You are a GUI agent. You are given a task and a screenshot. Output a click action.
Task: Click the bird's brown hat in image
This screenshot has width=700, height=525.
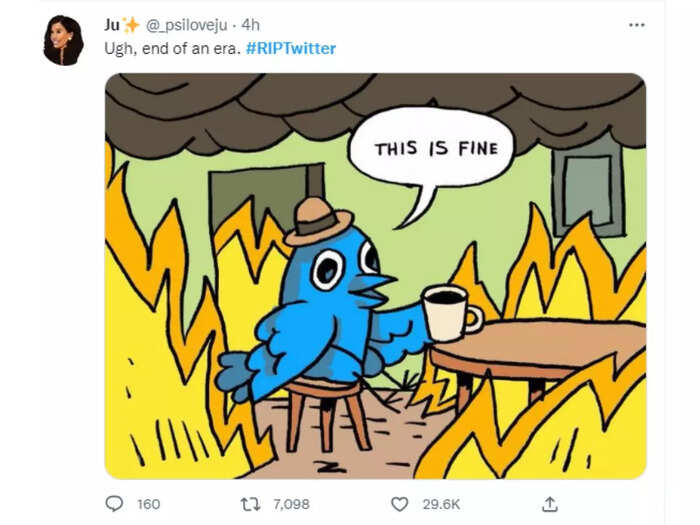[x=317, y=221]
